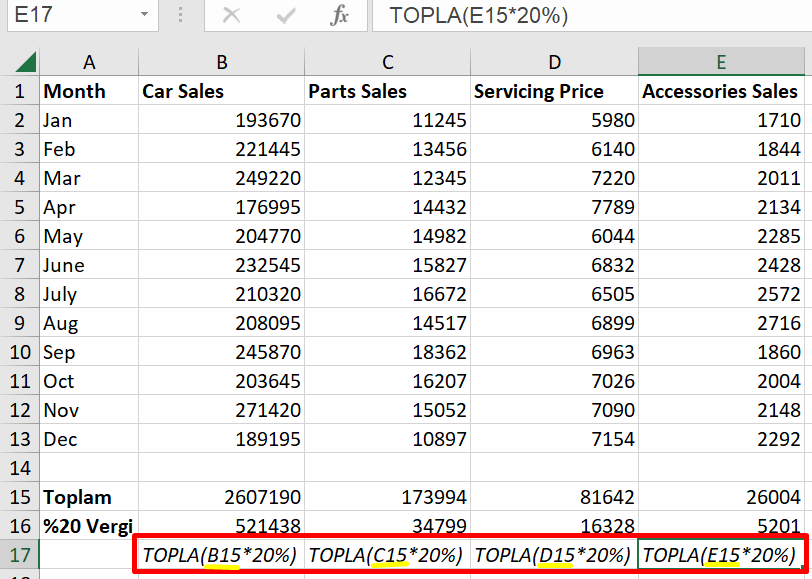The width and height of the screenshot is (812, 579).
Task: Click cell C17 containing TOPLA(C15*20%)
Action: point(387,555)
